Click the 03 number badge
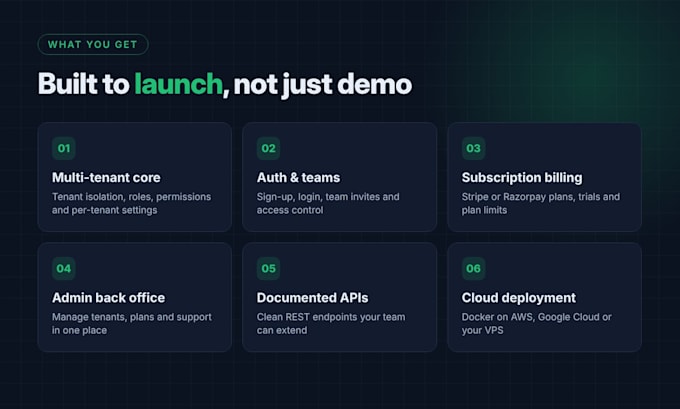Viewport: 680px width, 409px height. coord(473,148)
